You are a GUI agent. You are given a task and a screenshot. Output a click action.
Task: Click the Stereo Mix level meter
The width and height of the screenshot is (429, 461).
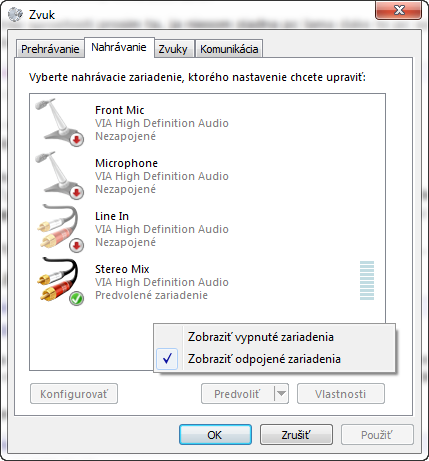click(367, 281)
